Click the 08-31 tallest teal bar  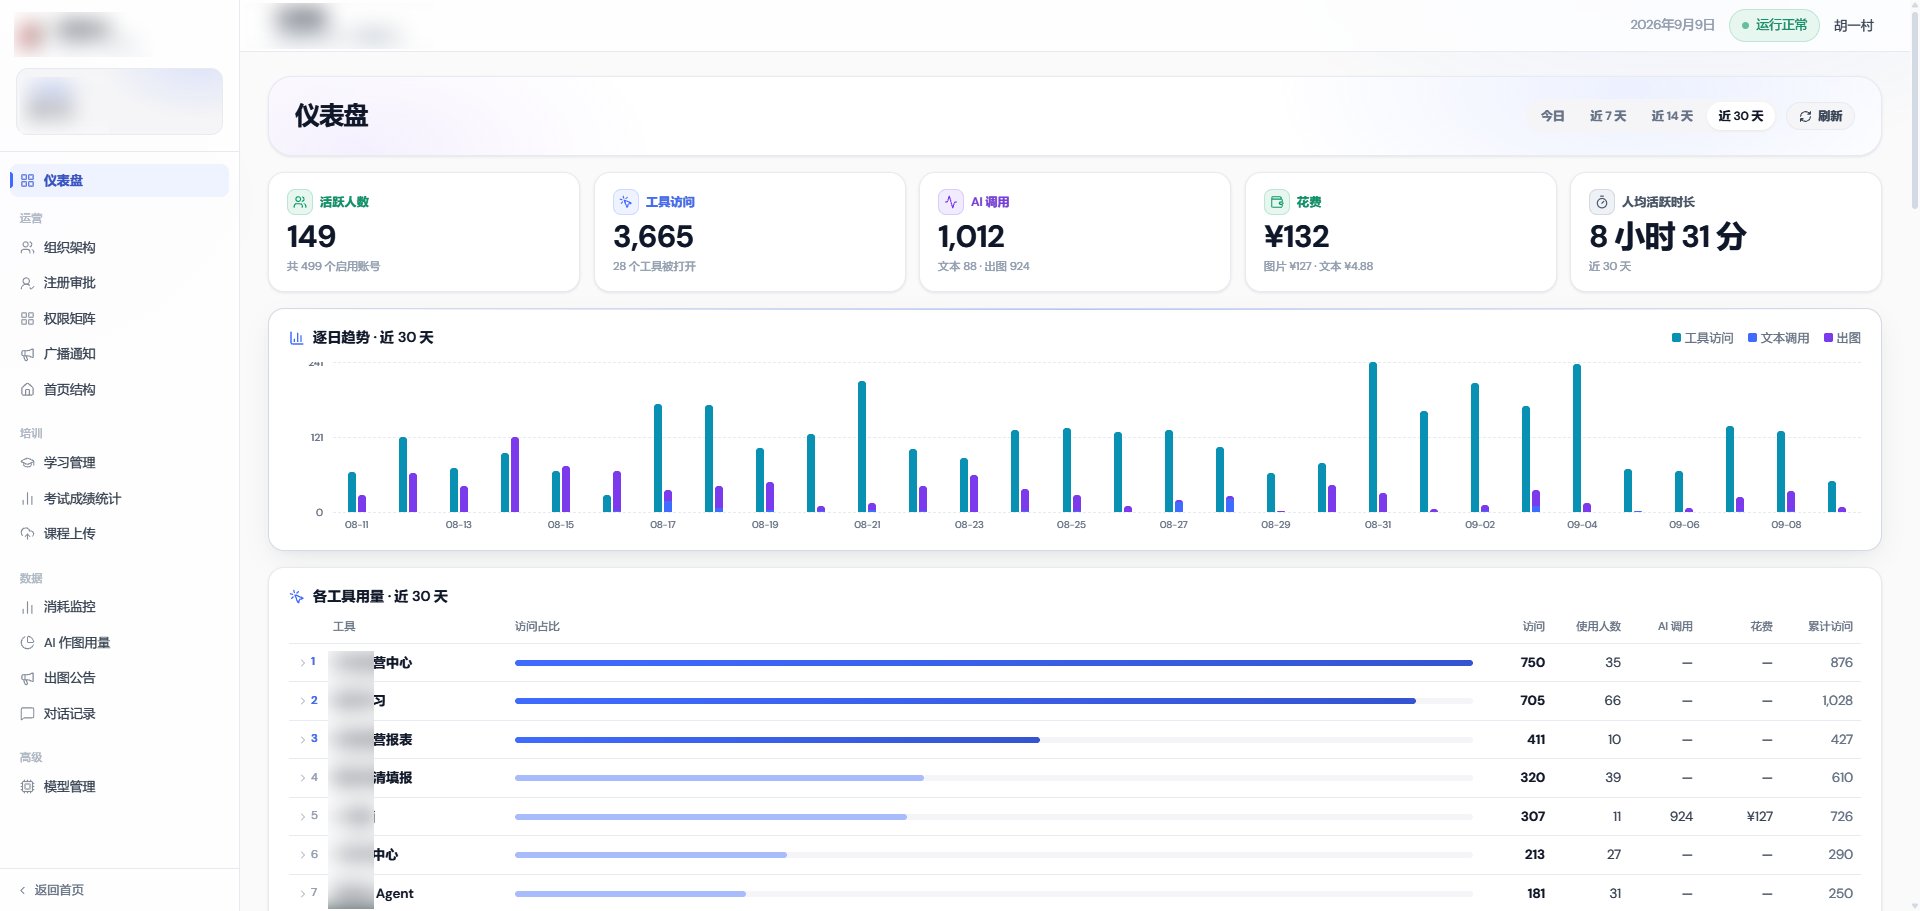pos(1373,437)
